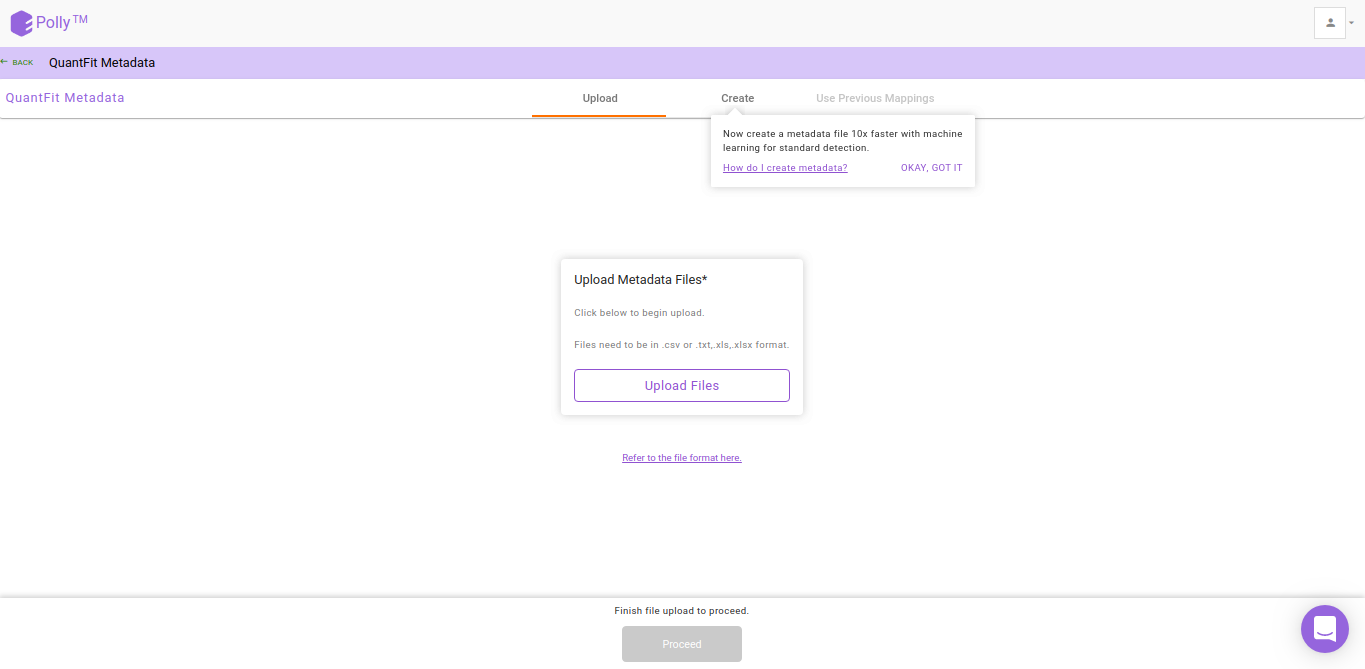Open the chat support bubble icon

[1325, 629]
